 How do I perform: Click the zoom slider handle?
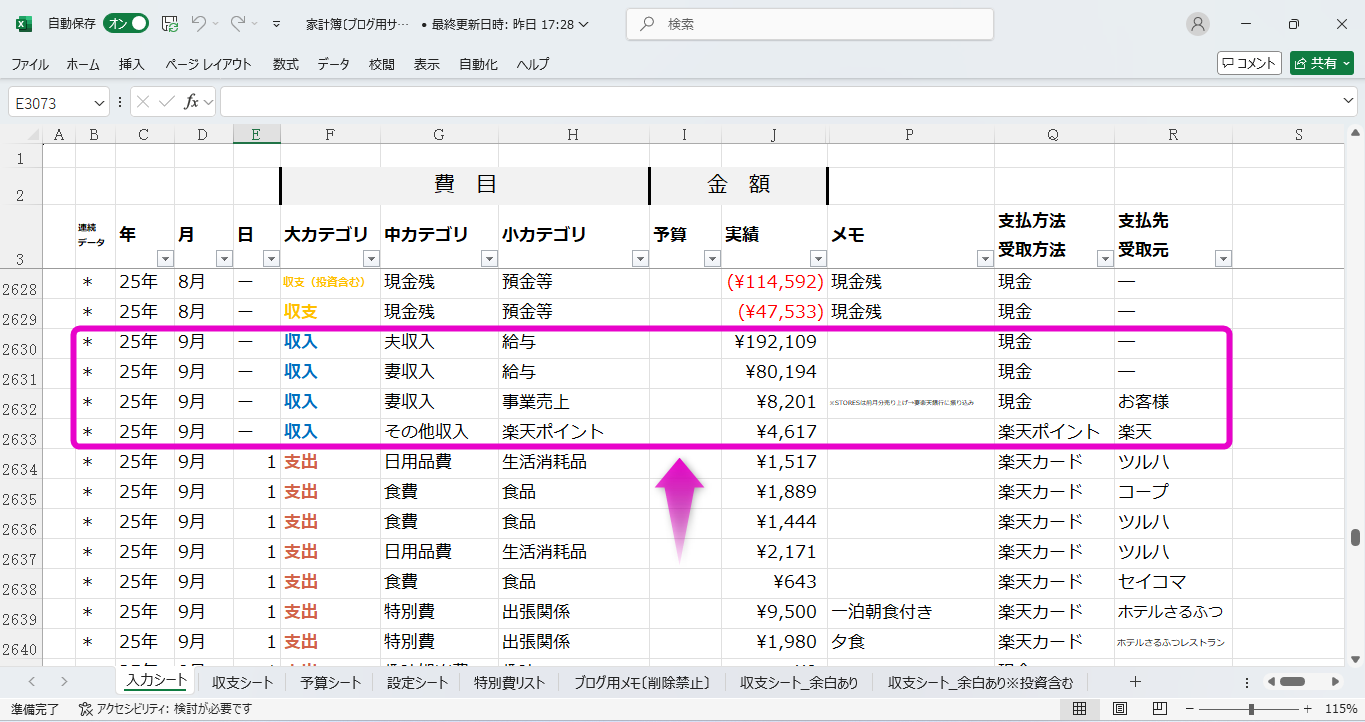[1251, 709]
